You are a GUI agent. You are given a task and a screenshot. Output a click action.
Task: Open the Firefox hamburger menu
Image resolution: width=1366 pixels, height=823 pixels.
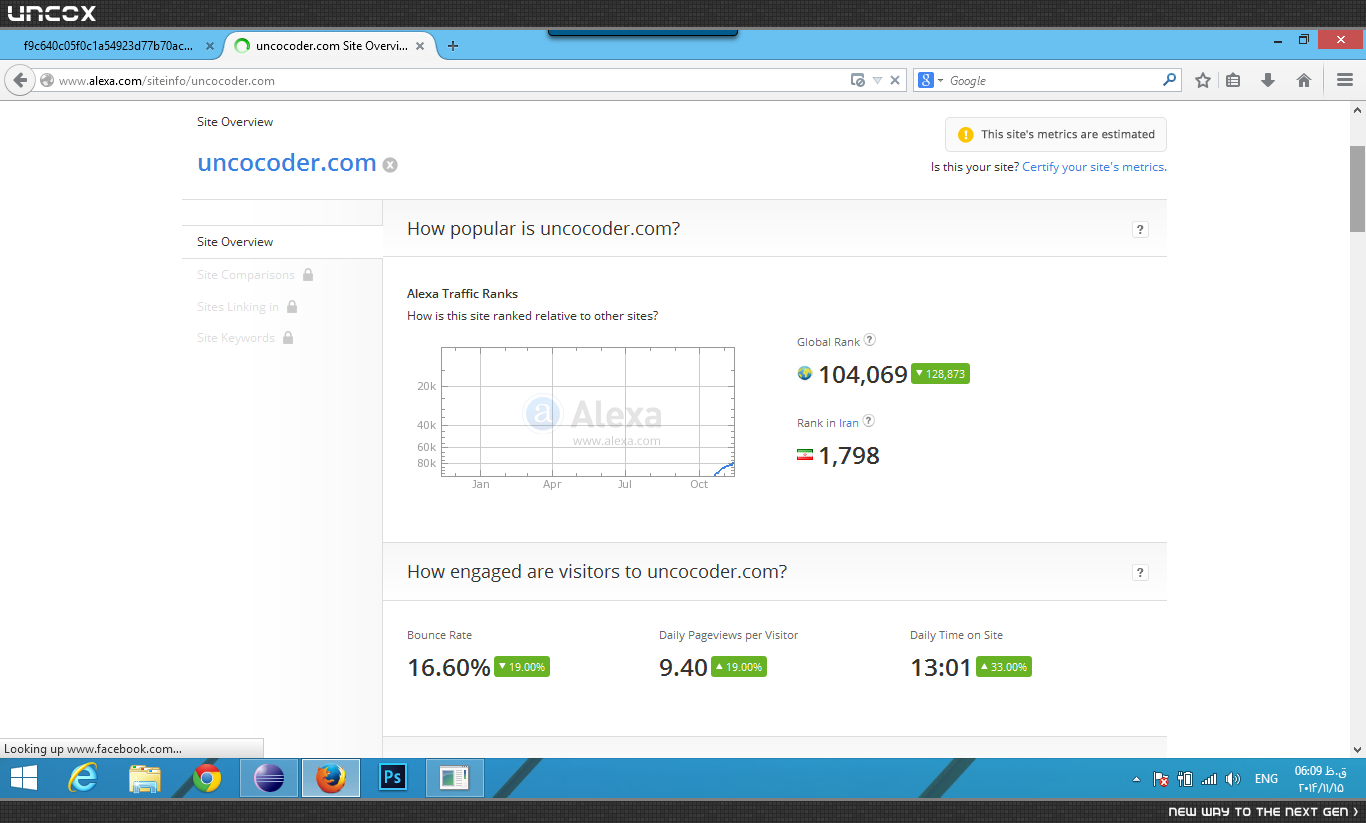point(1345,81)
